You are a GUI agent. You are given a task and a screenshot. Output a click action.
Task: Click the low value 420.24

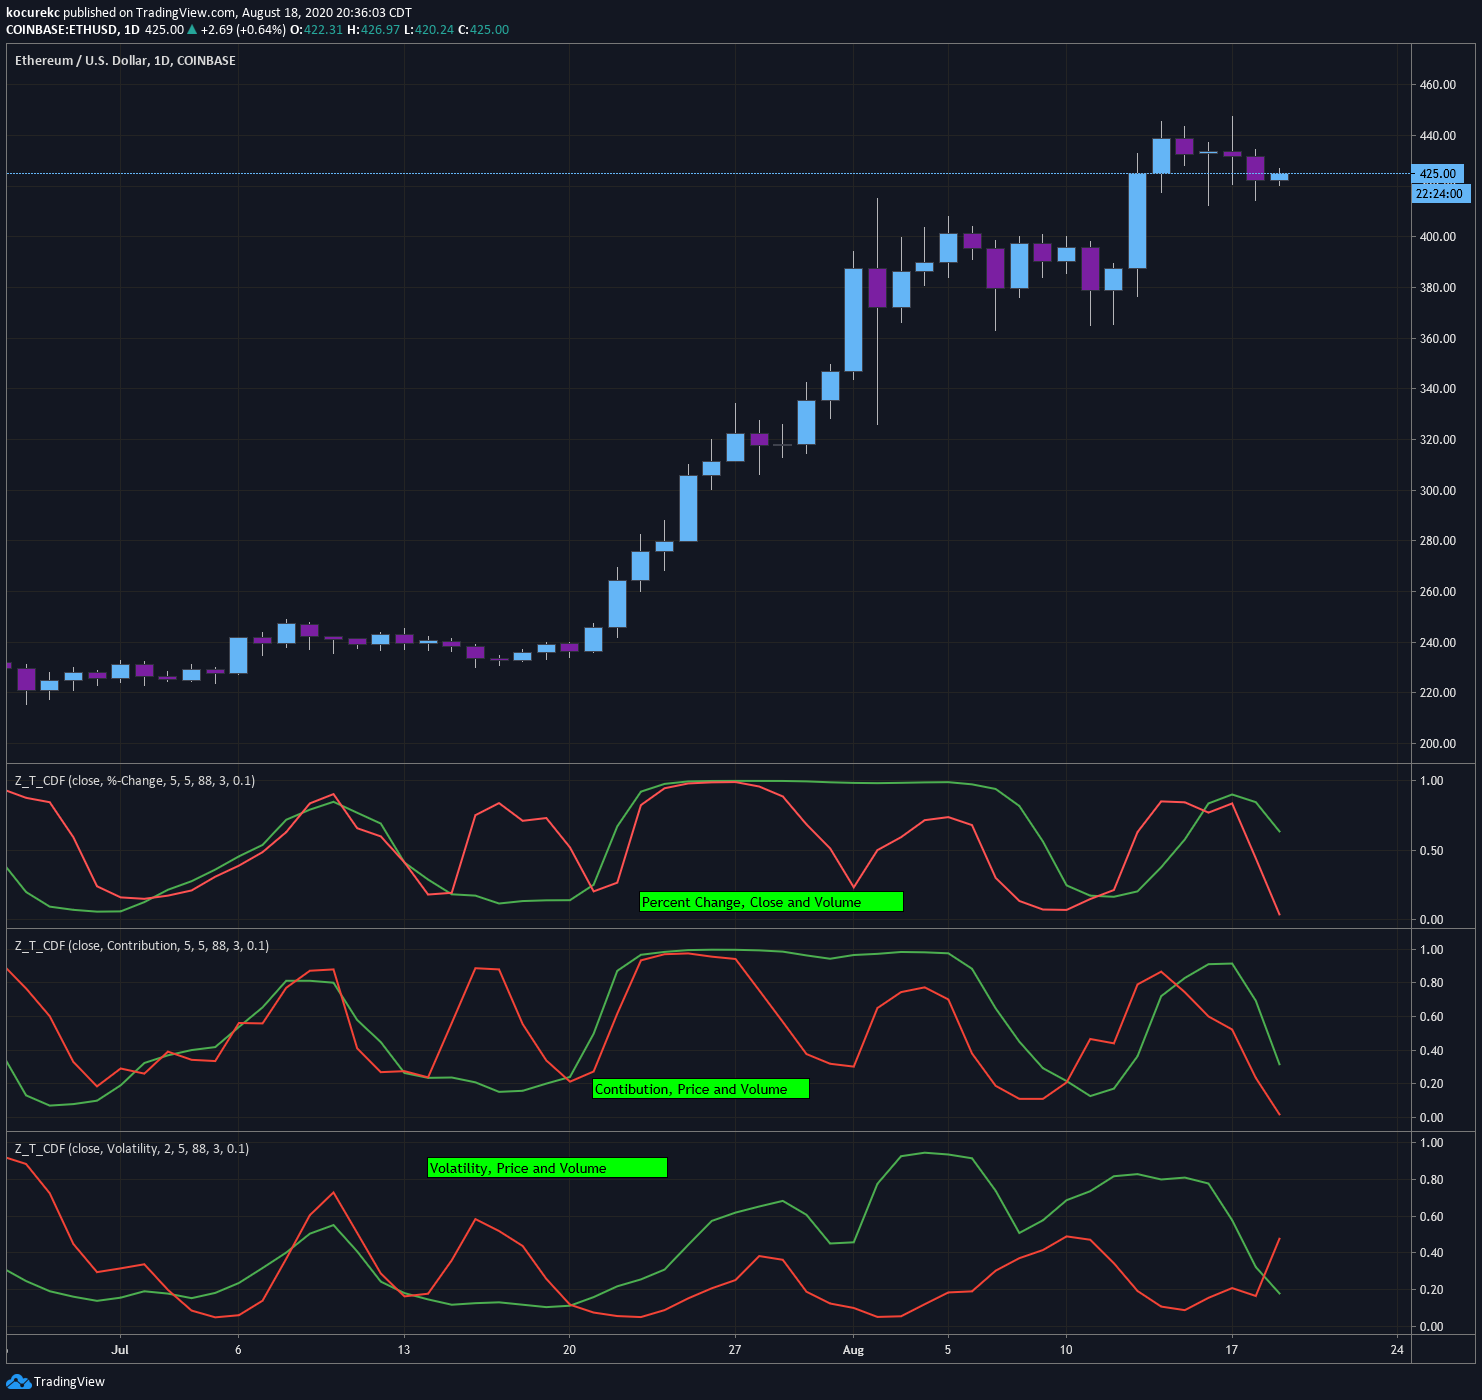pos(435,30)
